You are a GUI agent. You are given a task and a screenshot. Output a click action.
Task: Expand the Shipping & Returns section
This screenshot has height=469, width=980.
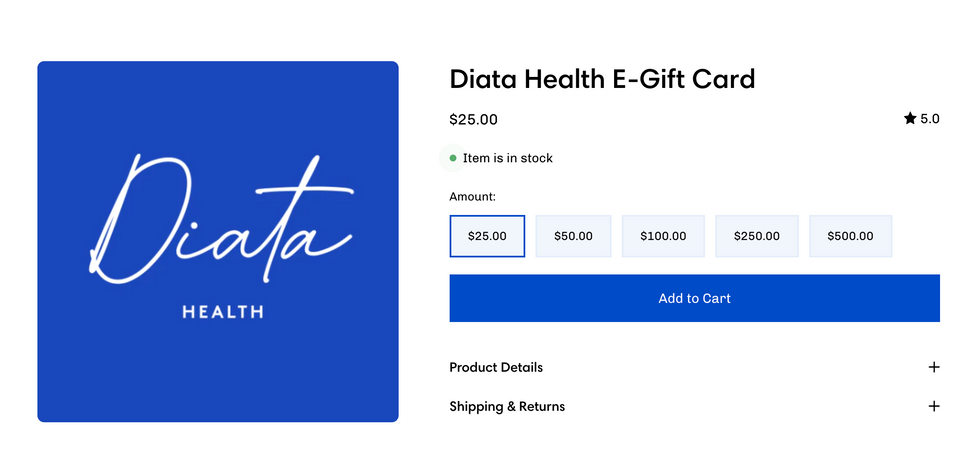pos(507,406)
